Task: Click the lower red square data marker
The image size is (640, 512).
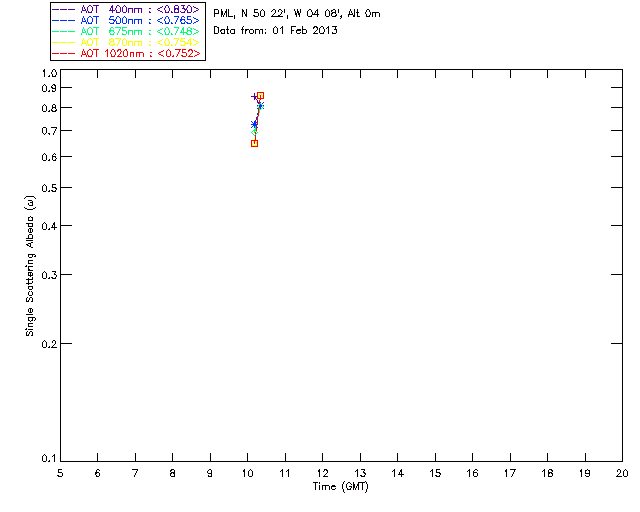Action: click(x=254, y=143)
